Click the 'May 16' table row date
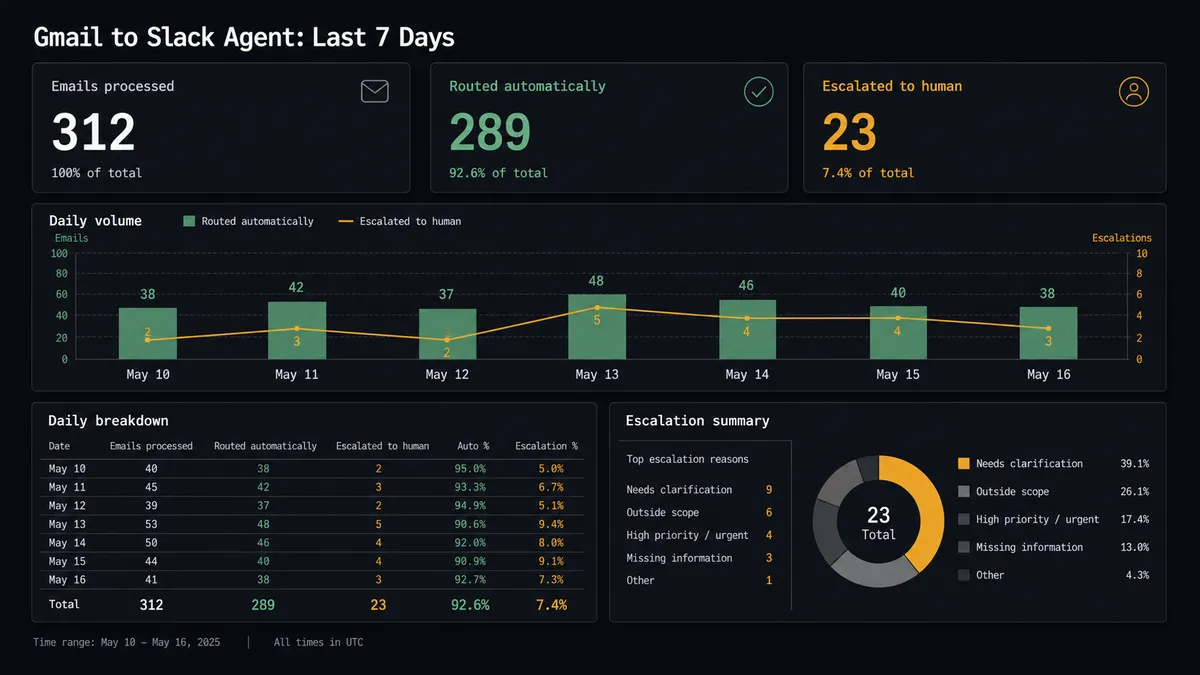Viewport: 1200px width, 675px height. tap(67, 580)
